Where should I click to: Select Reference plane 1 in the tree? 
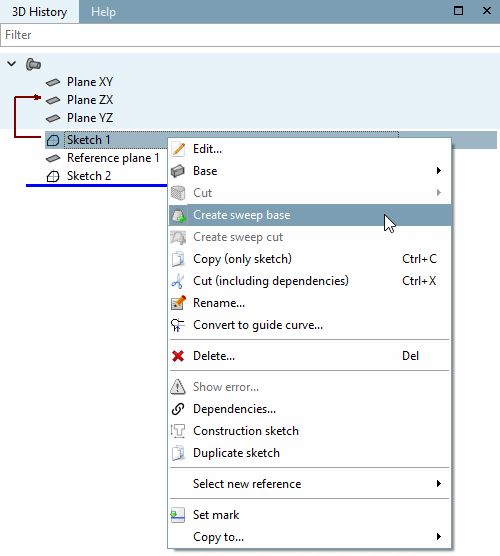coord(113,158)
